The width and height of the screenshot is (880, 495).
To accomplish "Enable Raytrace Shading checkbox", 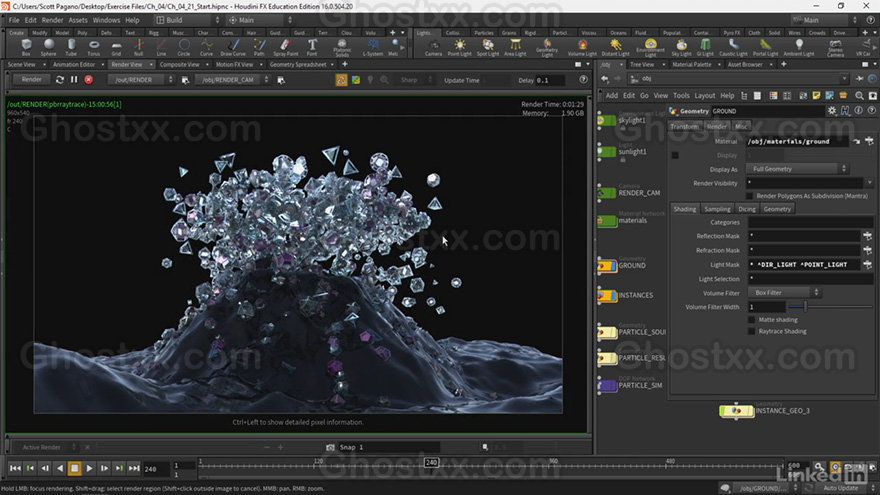I will [751, 331].
